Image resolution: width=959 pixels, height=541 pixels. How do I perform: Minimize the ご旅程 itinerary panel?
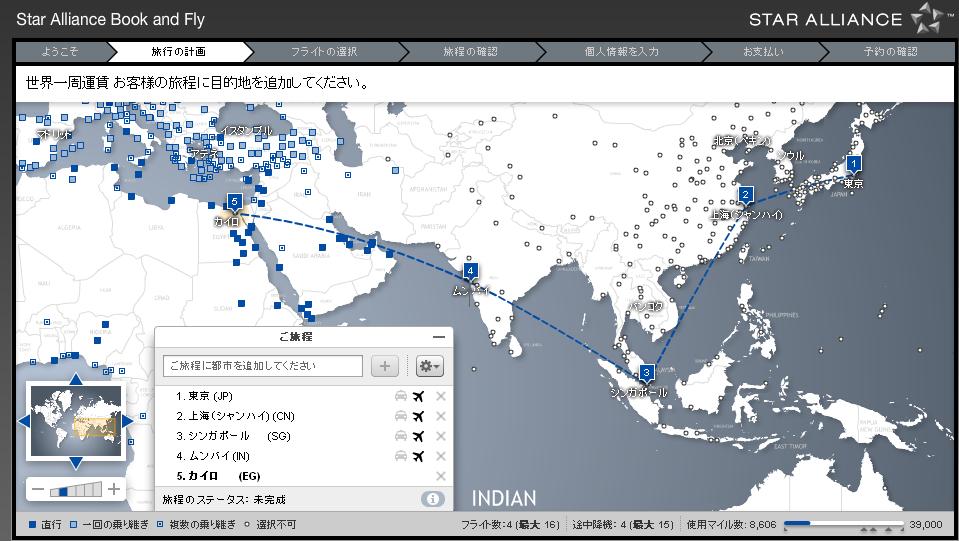coord(439,337)
